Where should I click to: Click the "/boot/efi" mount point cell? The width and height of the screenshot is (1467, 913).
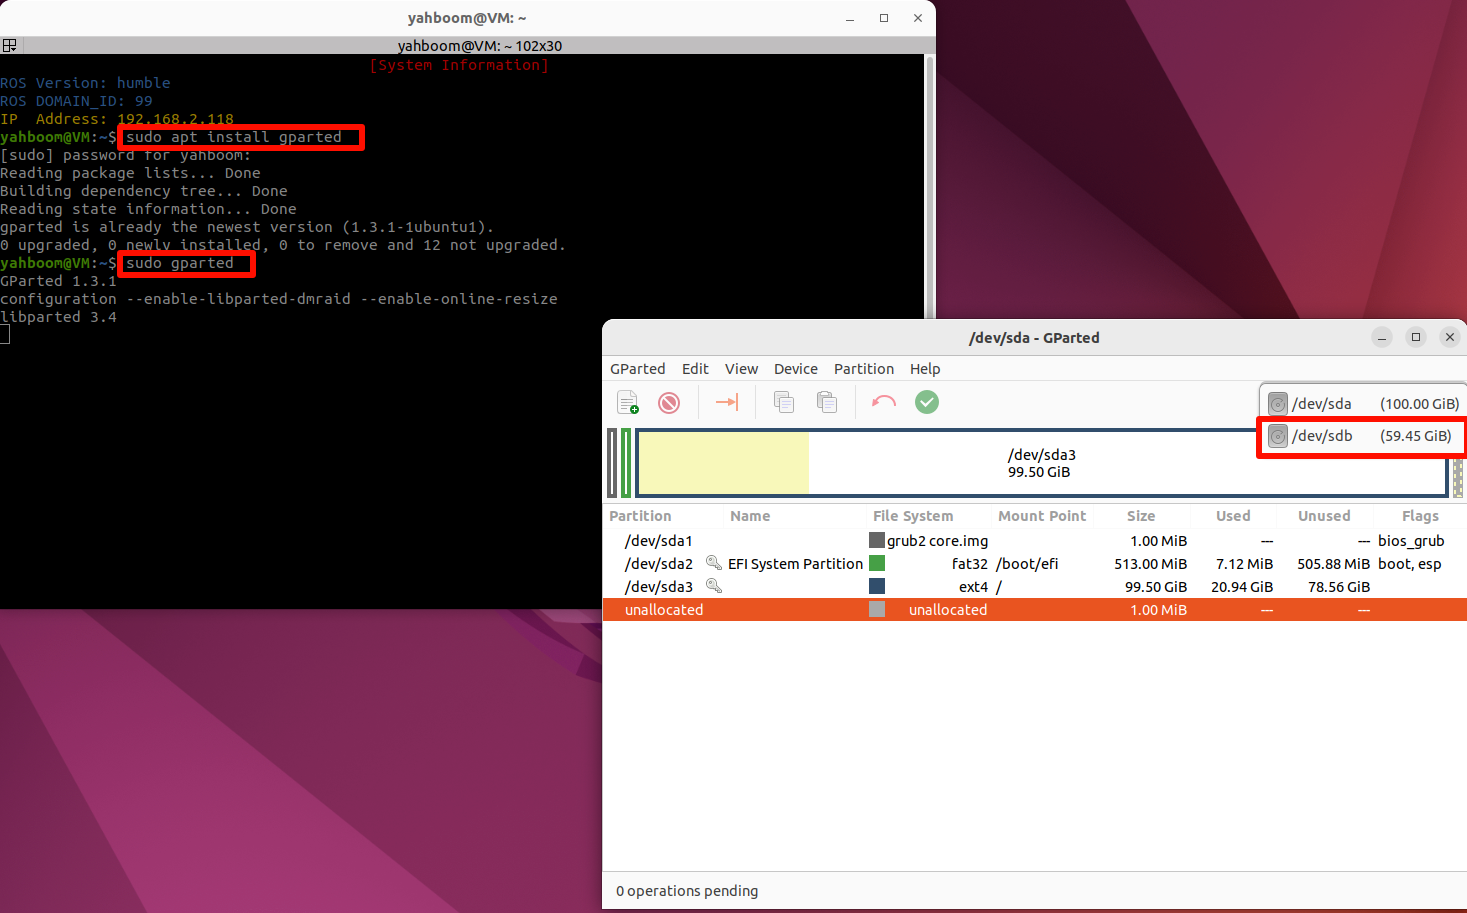point(1027,564)
